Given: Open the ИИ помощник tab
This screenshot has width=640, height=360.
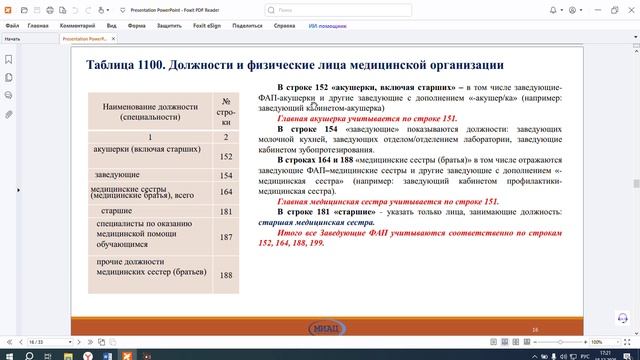Looking at the screenshot, I should click(327, 26).
